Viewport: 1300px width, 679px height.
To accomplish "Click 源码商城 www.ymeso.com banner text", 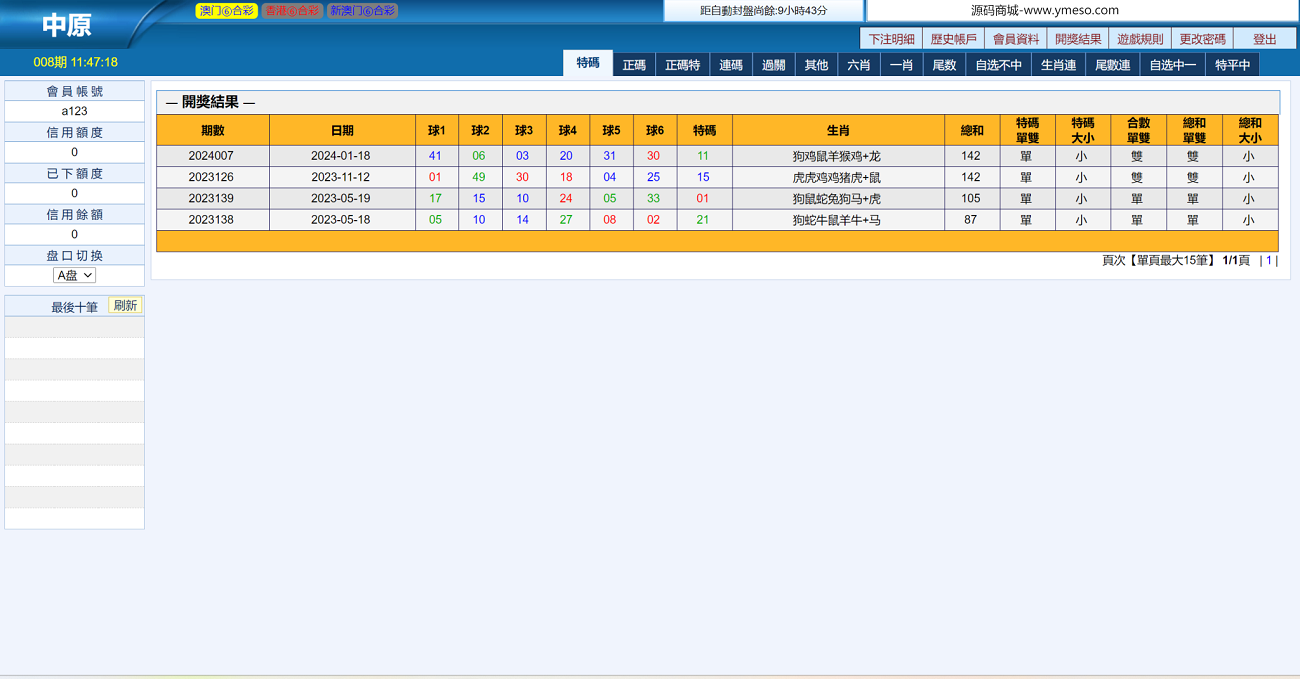I will 1045,10.
